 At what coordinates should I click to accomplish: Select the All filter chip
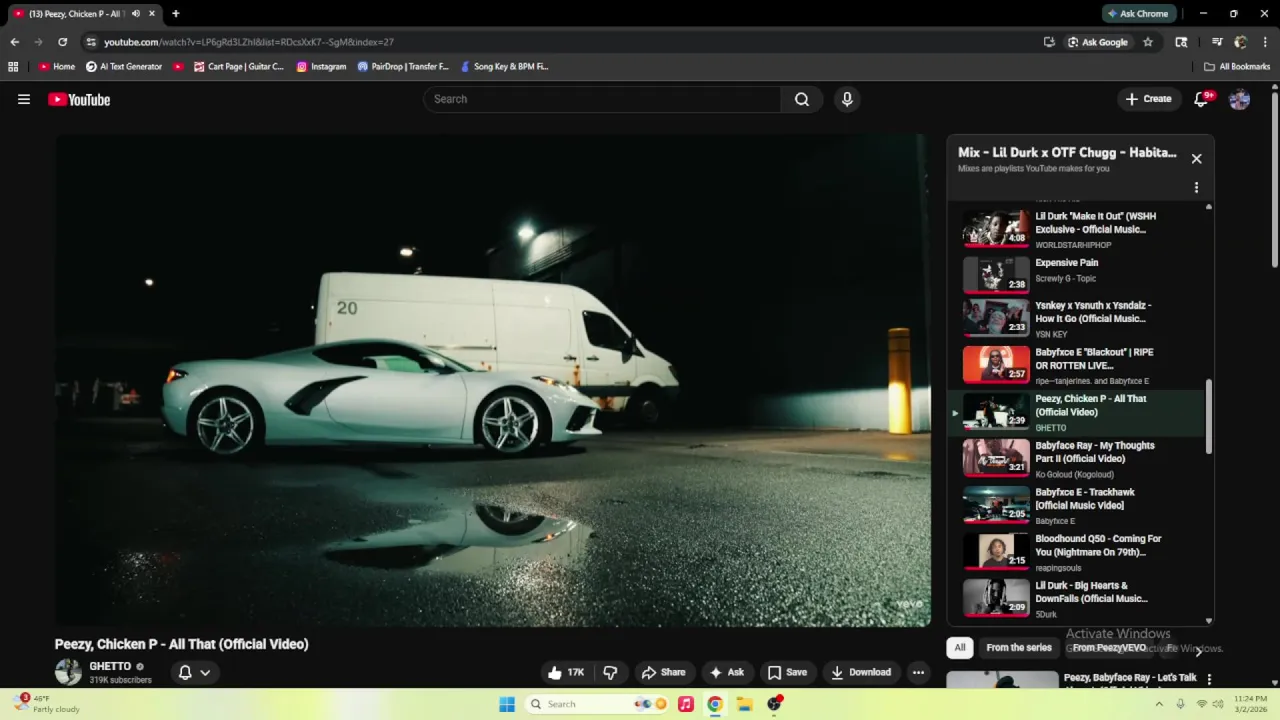960,648
